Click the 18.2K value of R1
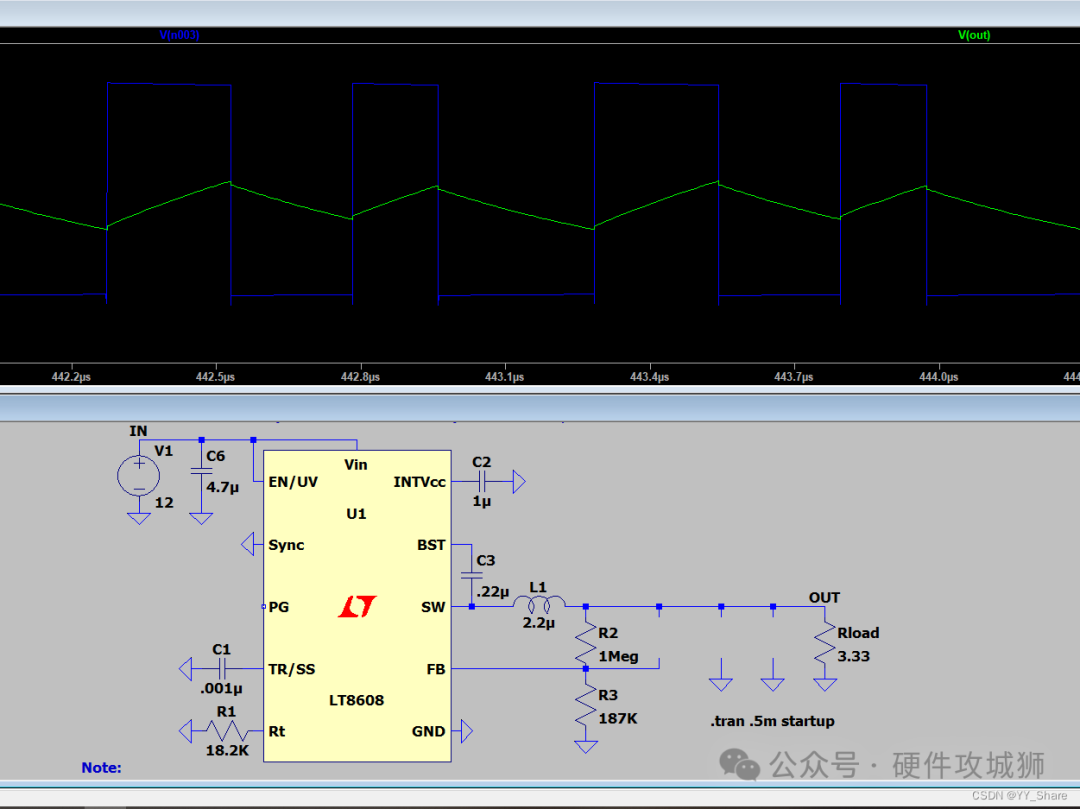Viewport: 1080px width, 809px height. click(x=227, y=750)
